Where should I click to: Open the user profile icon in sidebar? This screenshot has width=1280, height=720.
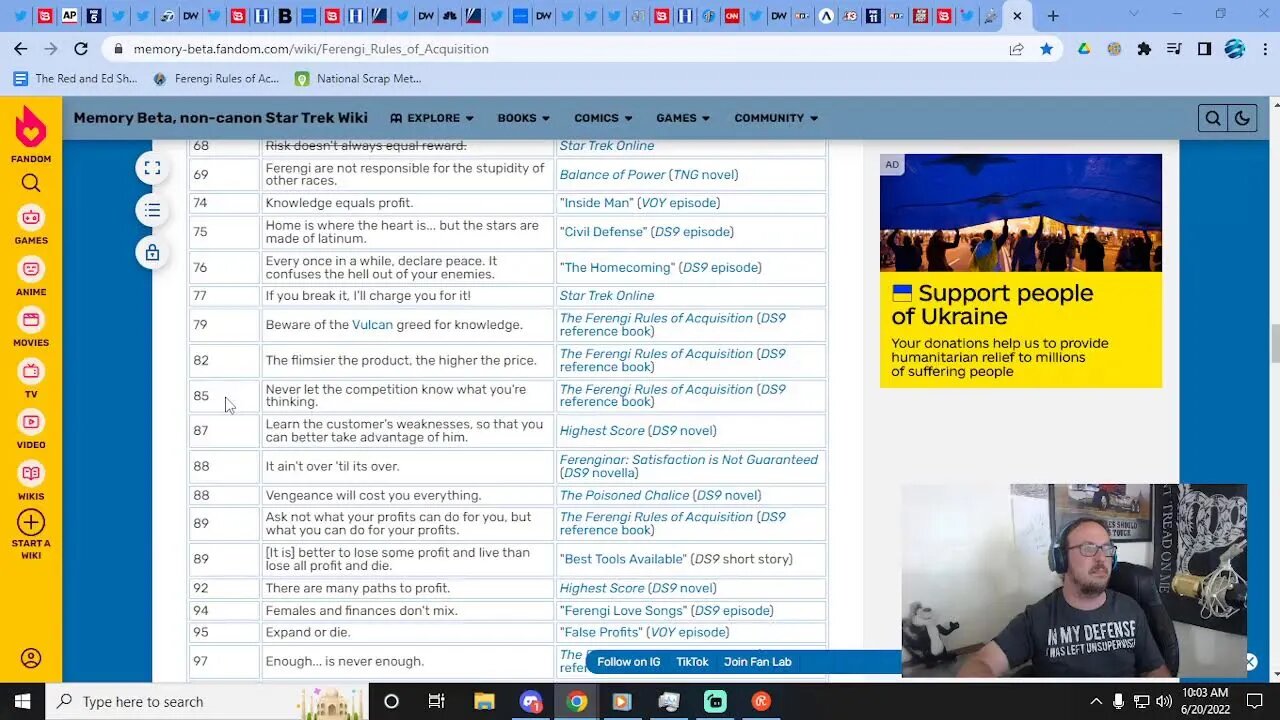[x=31, y=658]
